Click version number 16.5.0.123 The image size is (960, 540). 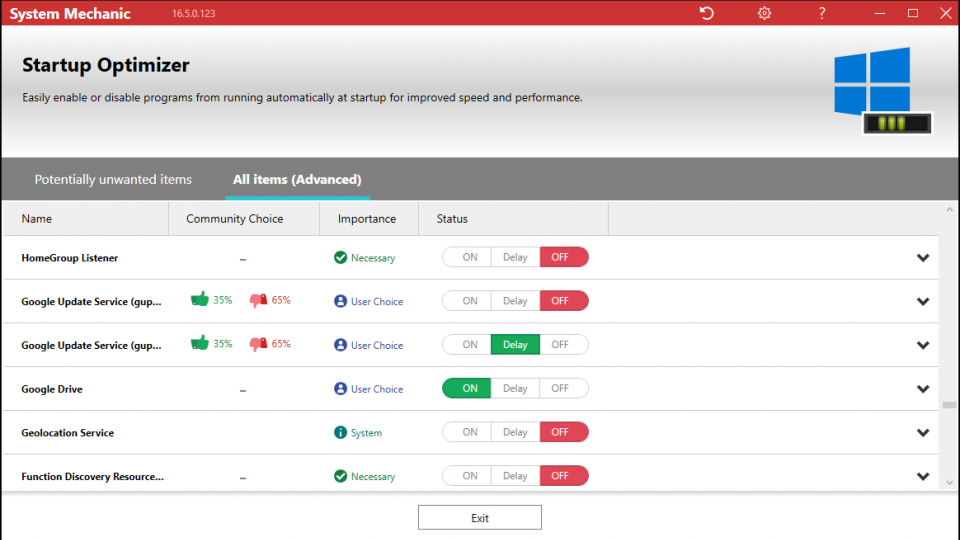(x=193, y=13)
